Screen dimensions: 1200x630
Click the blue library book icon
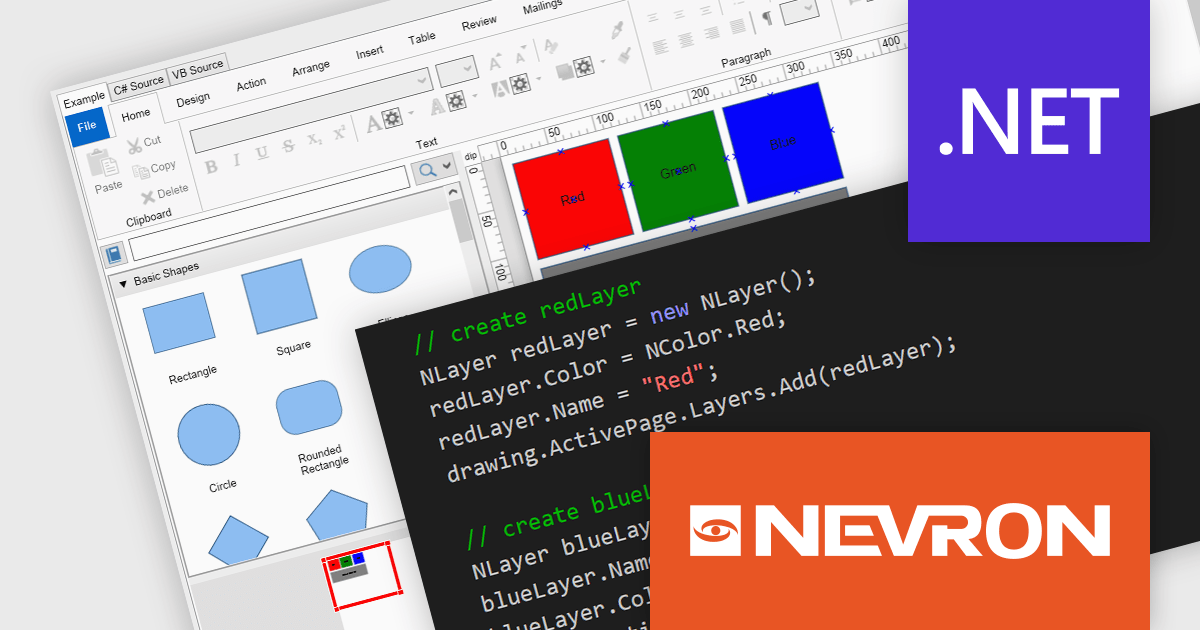pos(113,254)
